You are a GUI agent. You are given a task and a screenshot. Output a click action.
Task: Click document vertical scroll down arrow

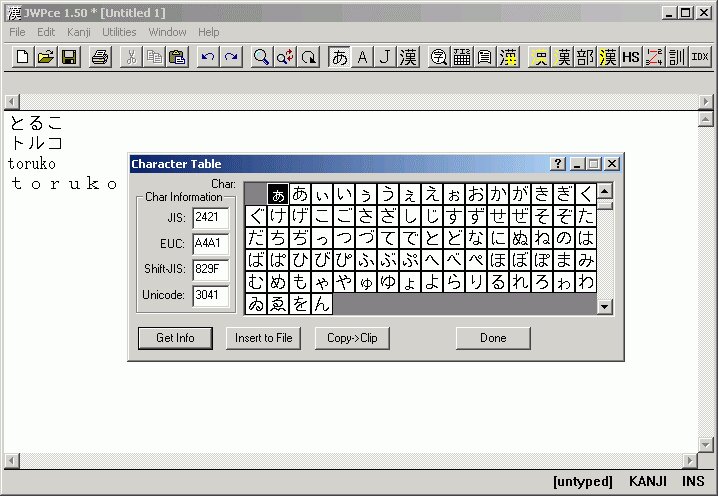pos(706,444)
